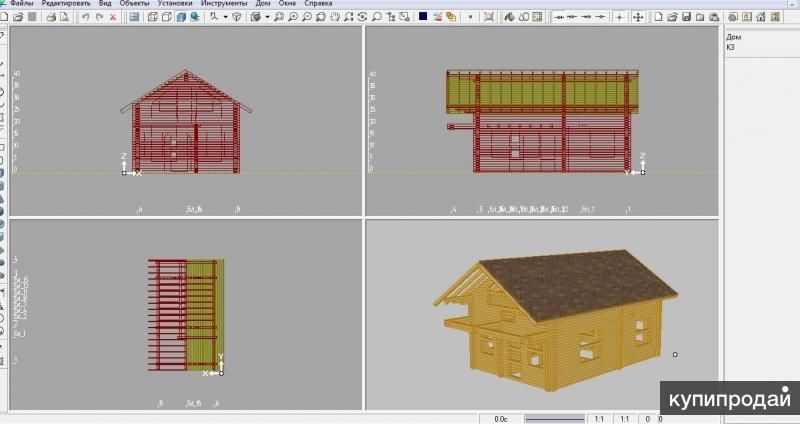Screen dimensions: 800x424
Task: Select the shaded blue cube display mode
Action: pos(181,17)
